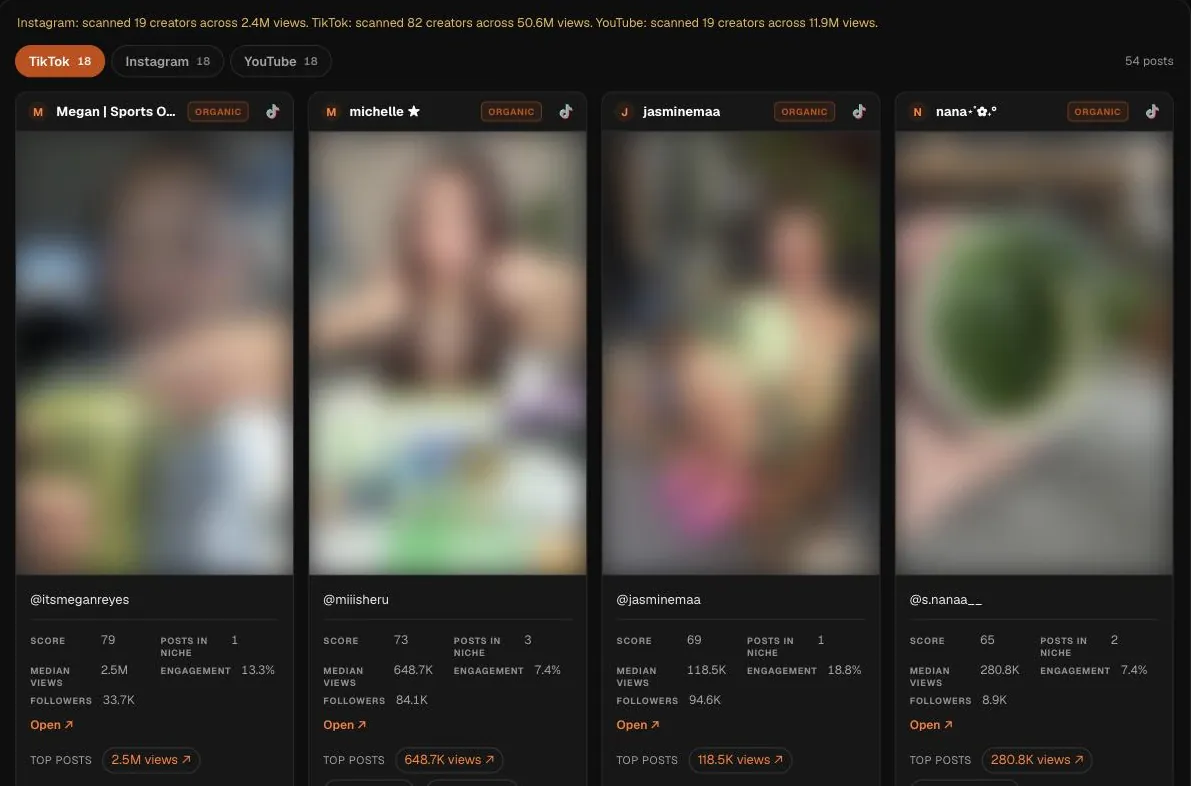Click TikTok icon on Megan's card
Image resolution: width=1191 pixels, height=786 pixels.
[x=273, y=112]
